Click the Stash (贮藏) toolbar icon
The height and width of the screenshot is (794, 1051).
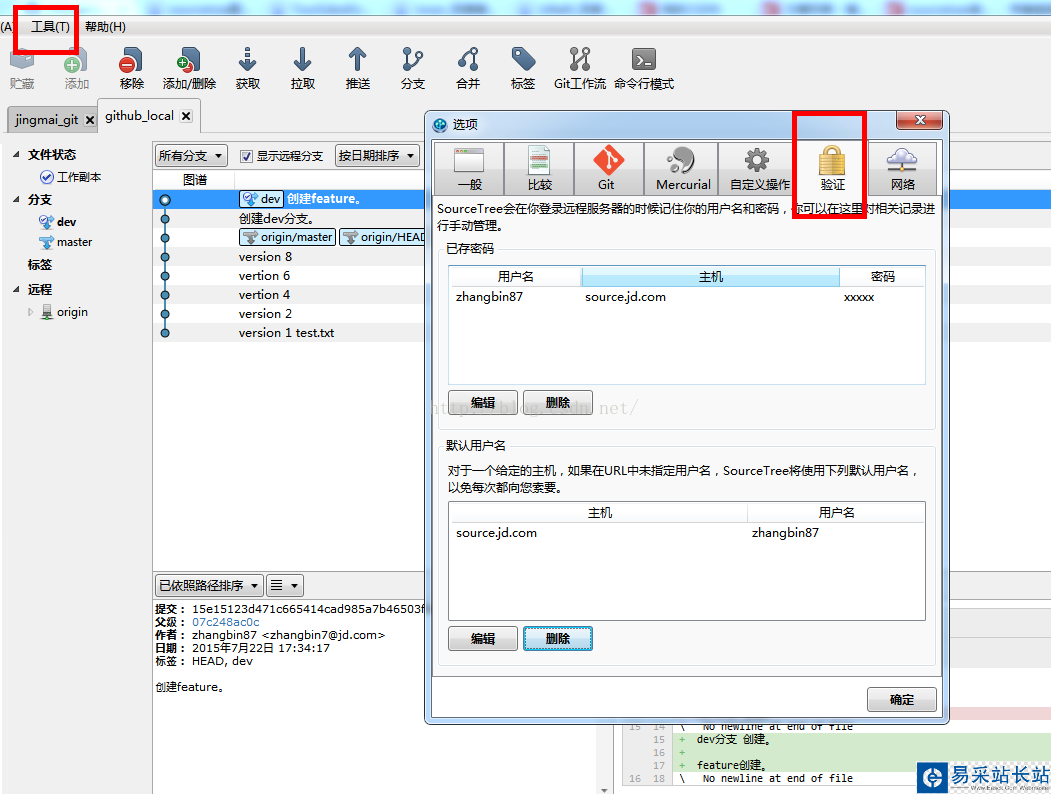tap(21, 68)
